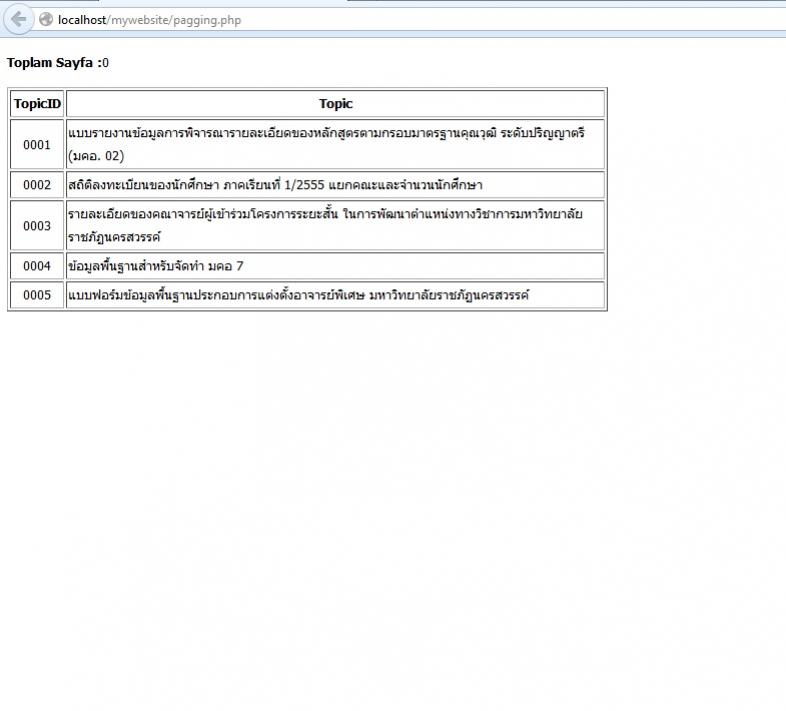This screenshot has width=786, height=711.
Task: Select TopicID cell 0005
Action: [x=37, y=295]
